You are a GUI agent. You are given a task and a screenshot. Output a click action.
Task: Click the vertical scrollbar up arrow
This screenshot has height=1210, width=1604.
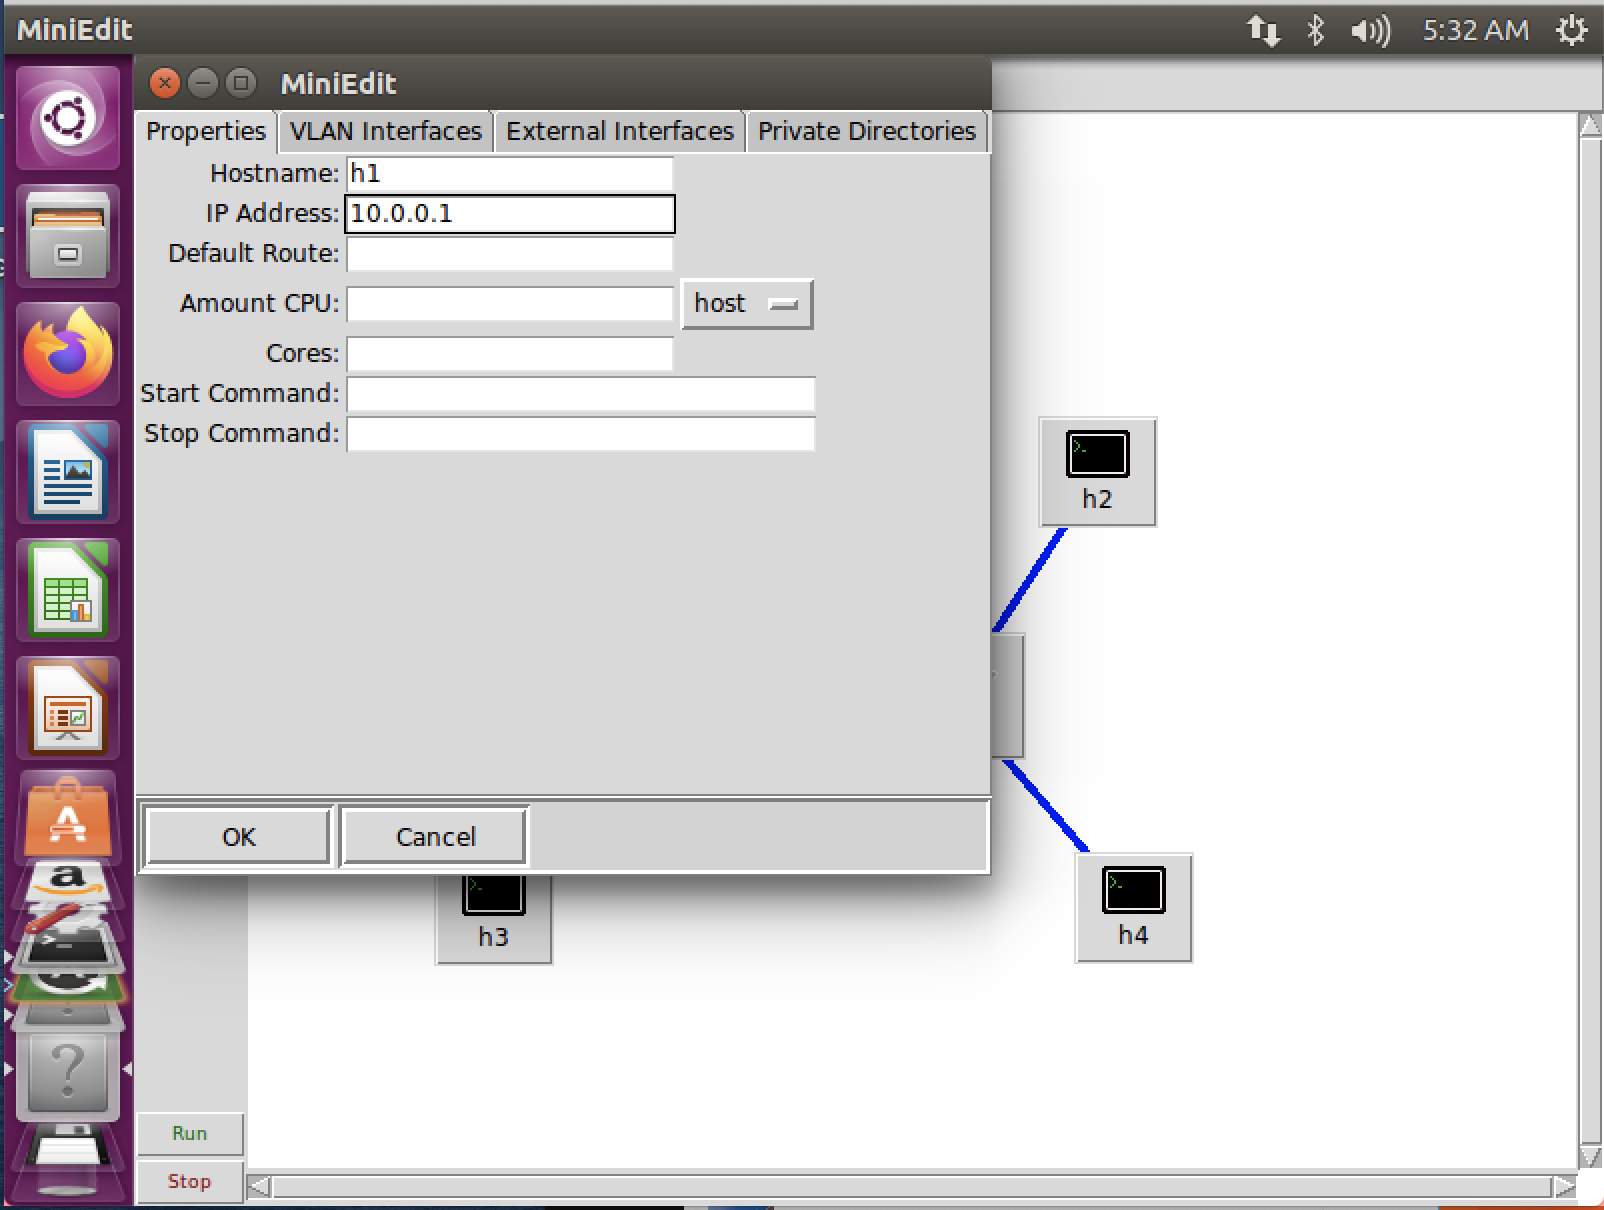tap(1591, 126)
